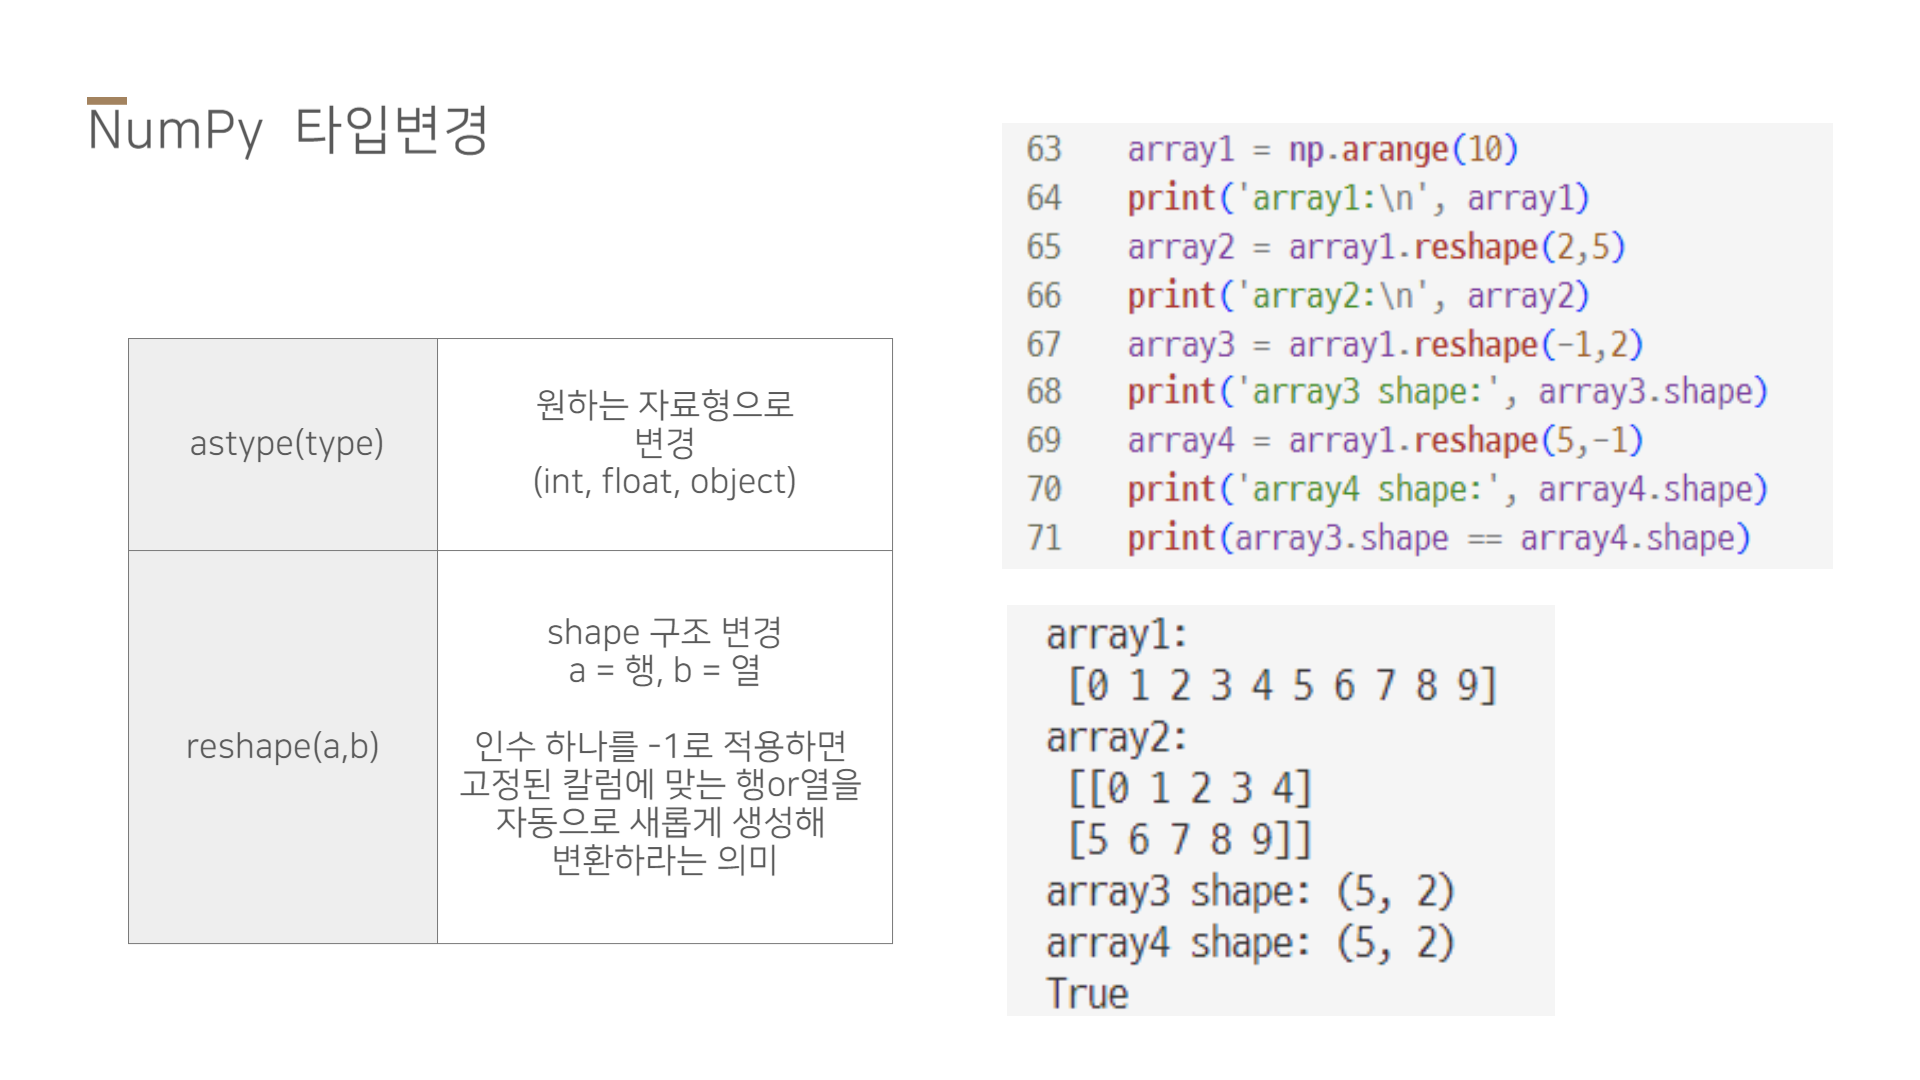Image resolution: width=1920 pixels, height=1080 pixels.
Task: Select the astype(type) table cell
Action: 286,443
